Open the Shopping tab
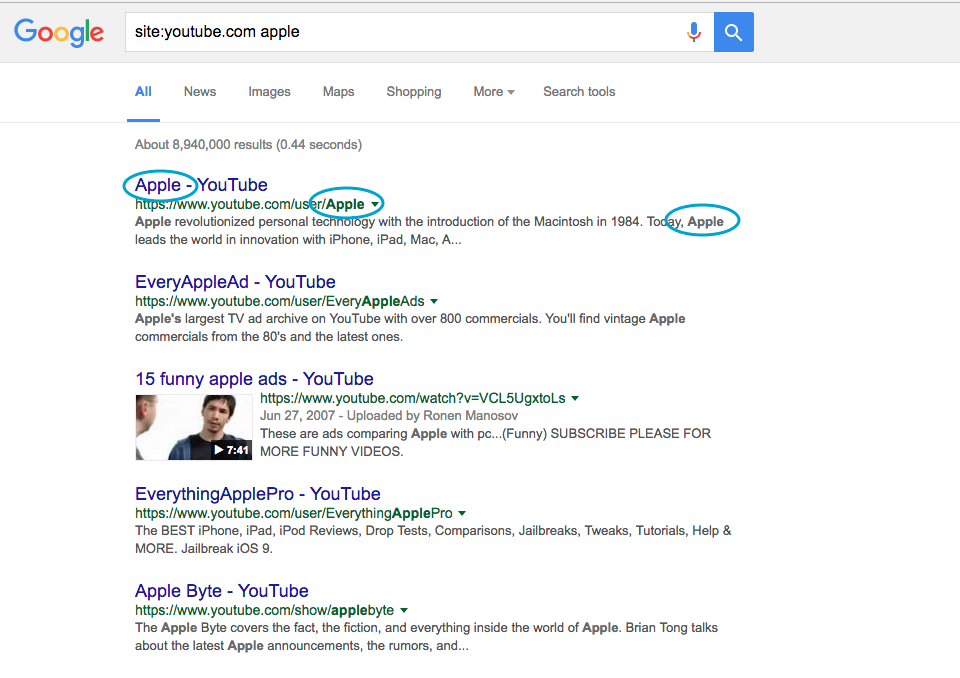Viewport: 960px width, 678px height. click(414, 92)
